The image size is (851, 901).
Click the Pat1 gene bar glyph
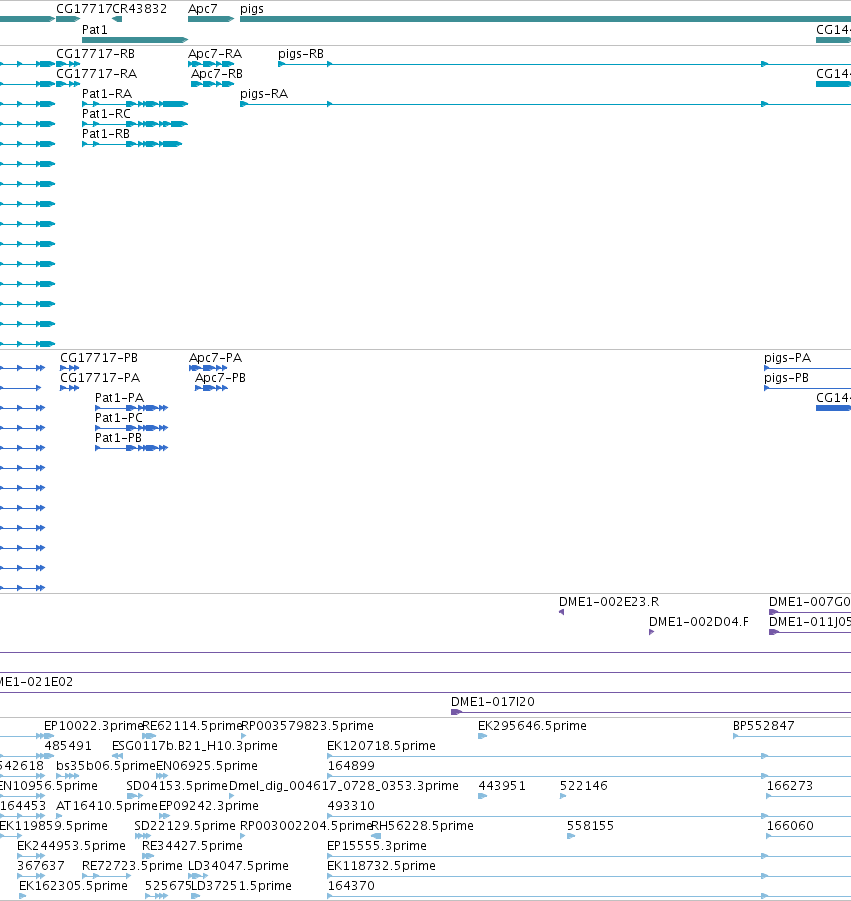click(135, 40)
